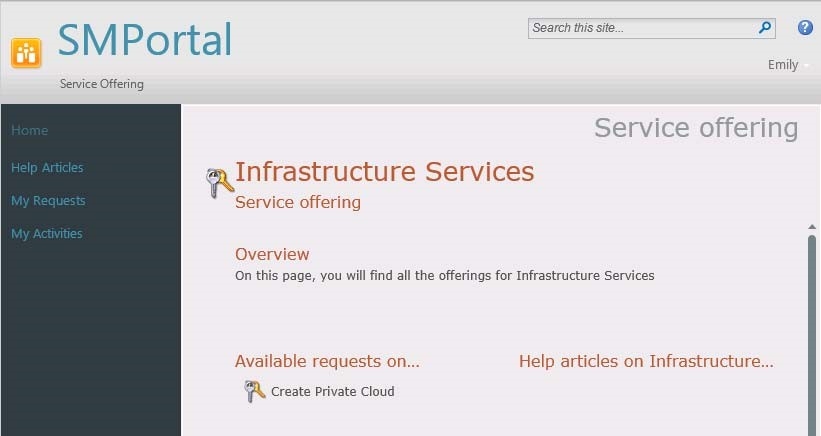Click the overview description sentence
This screenshot has width=821, height=436.
click(445, 276)
